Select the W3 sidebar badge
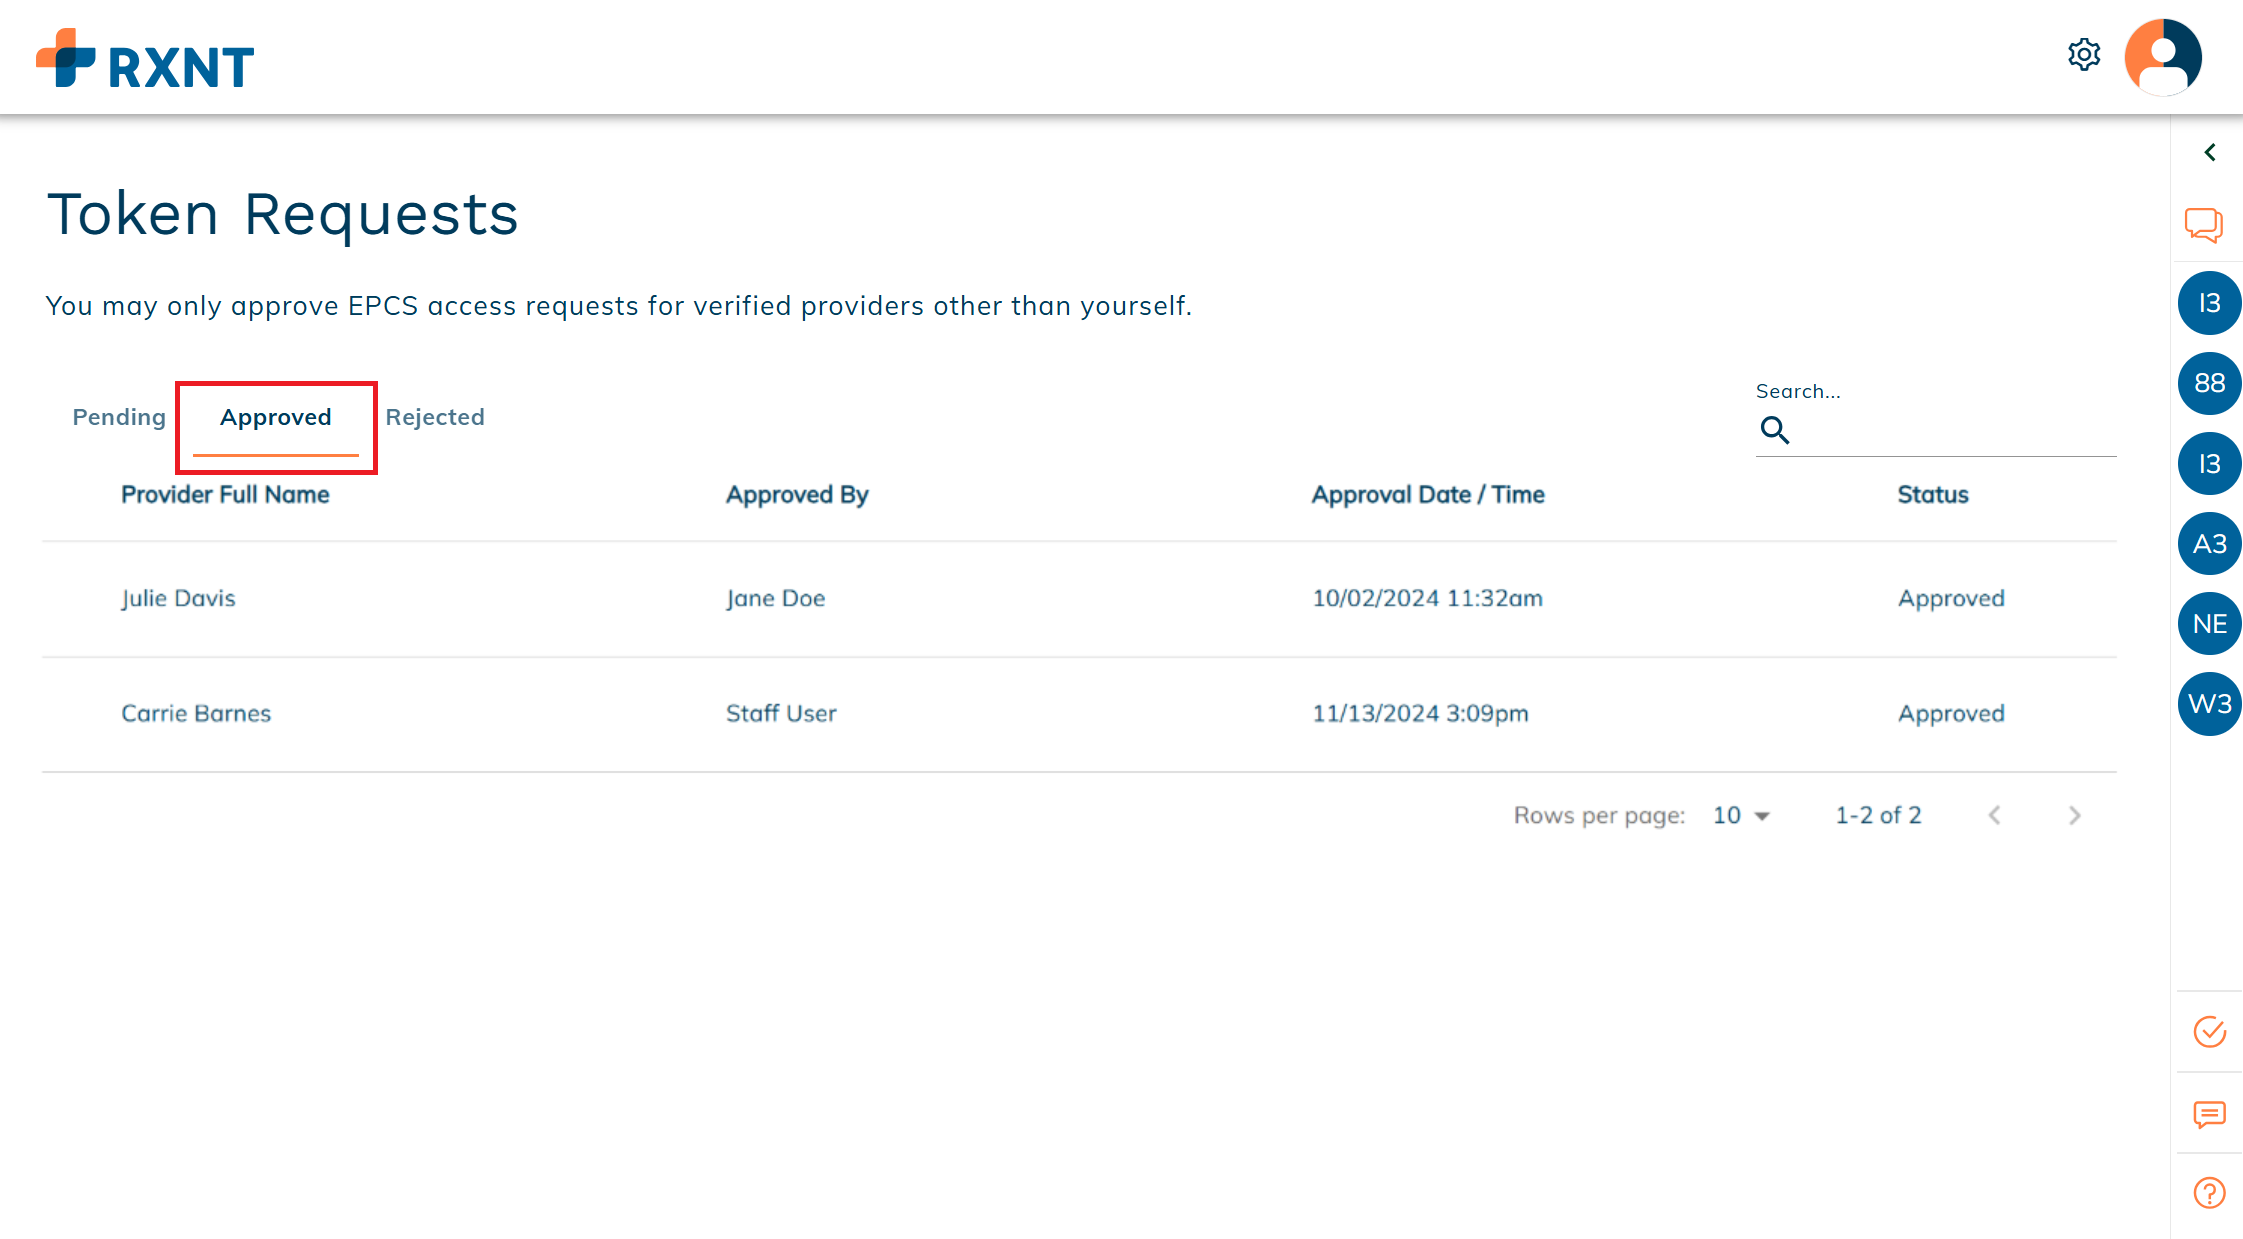 [2209, 704]
